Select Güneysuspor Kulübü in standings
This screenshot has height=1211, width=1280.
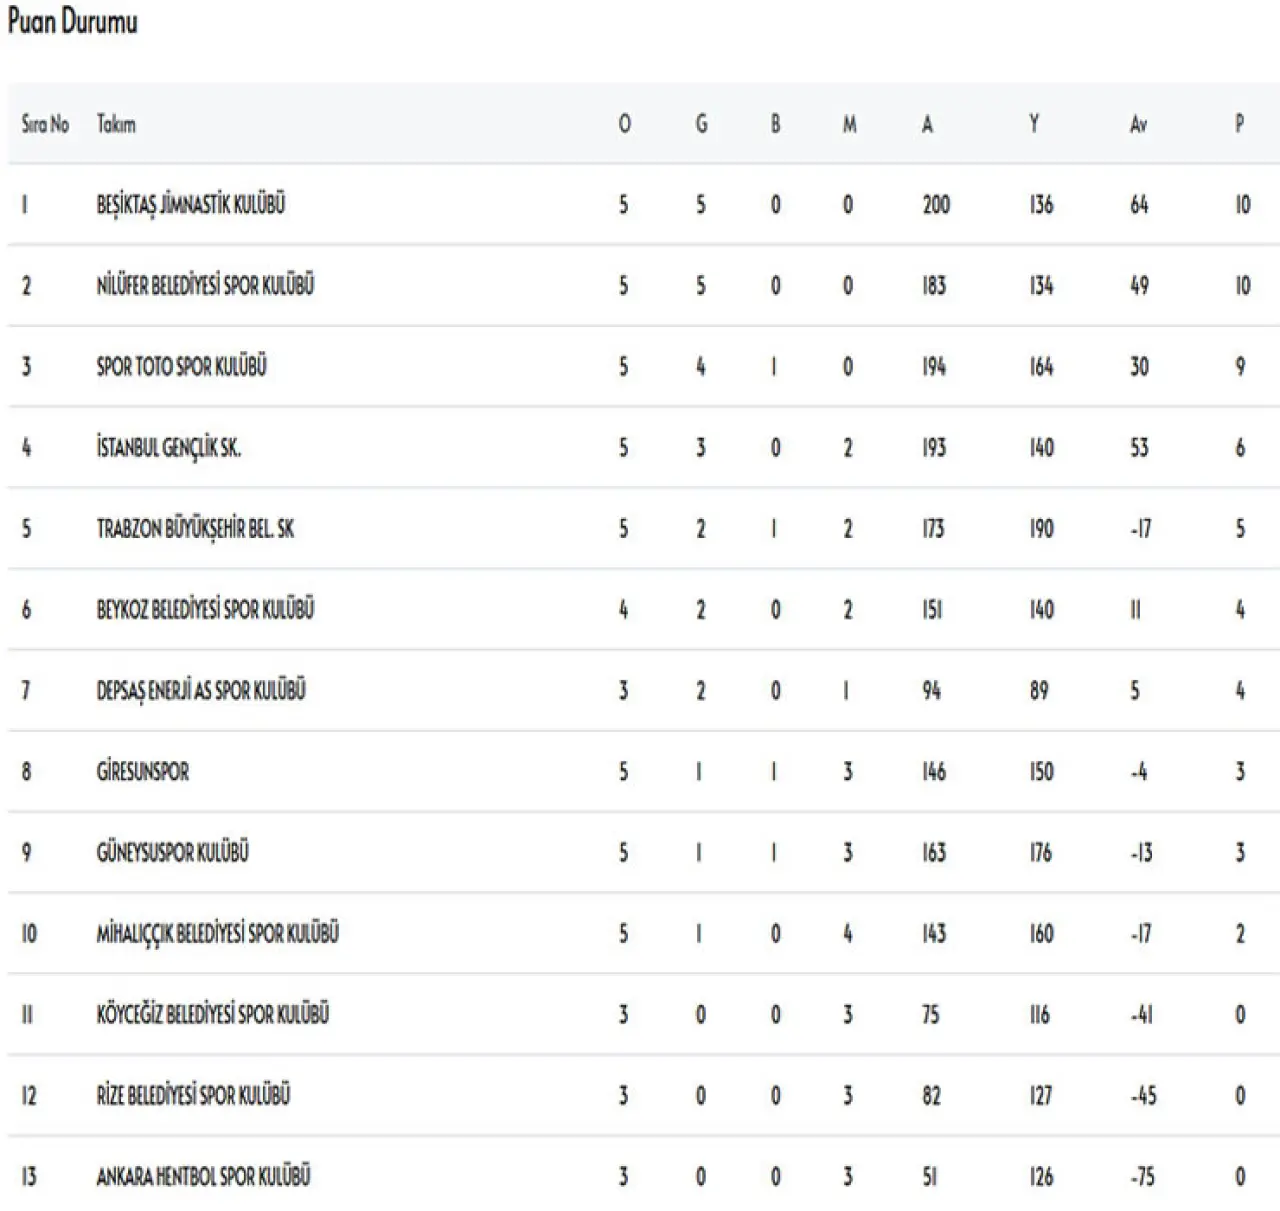click(172, 853)
